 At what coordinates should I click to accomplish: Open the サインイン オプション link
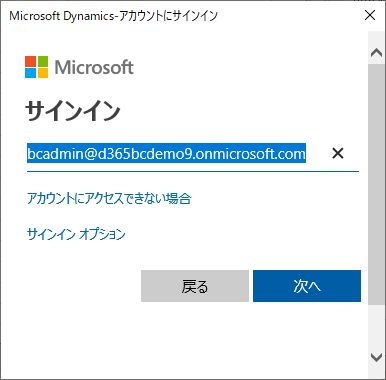click(x=76, y=234)
